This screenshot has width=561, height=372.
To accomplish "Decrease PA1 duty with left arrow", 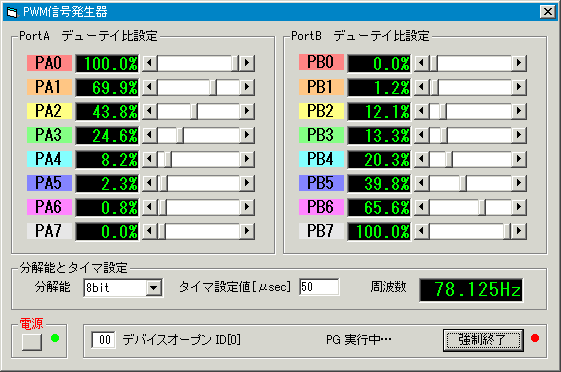I will (x=150, y=87).
